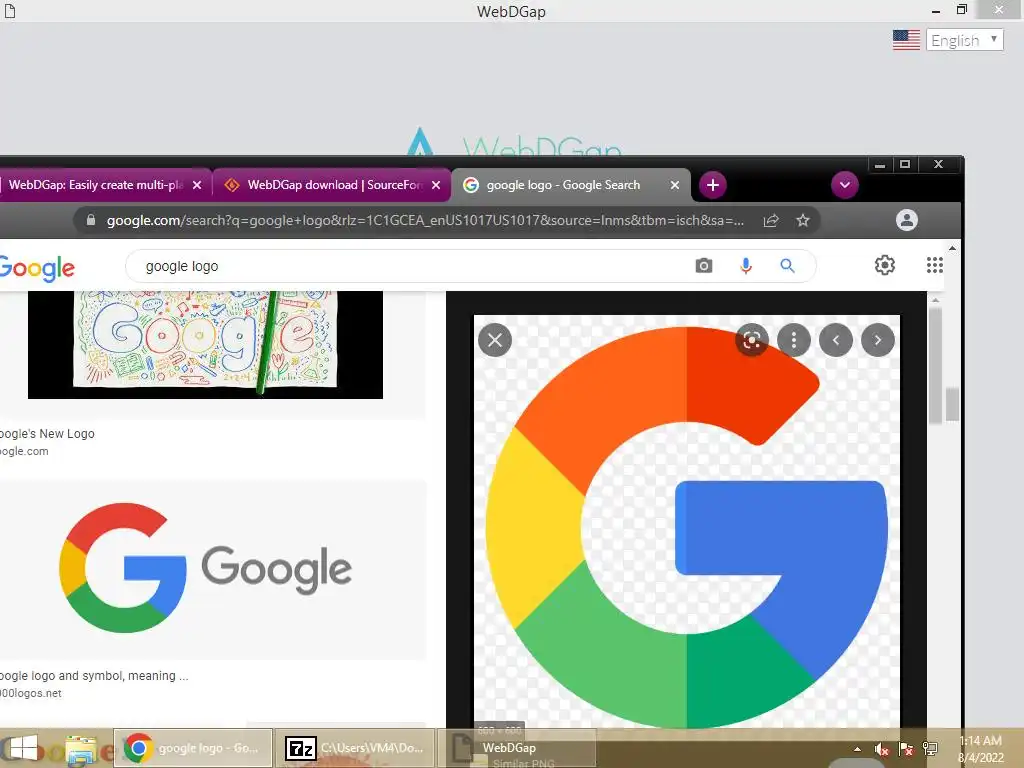Start voice search with microphone icon
Screen dimensions: 1024x768
point(746,266)
